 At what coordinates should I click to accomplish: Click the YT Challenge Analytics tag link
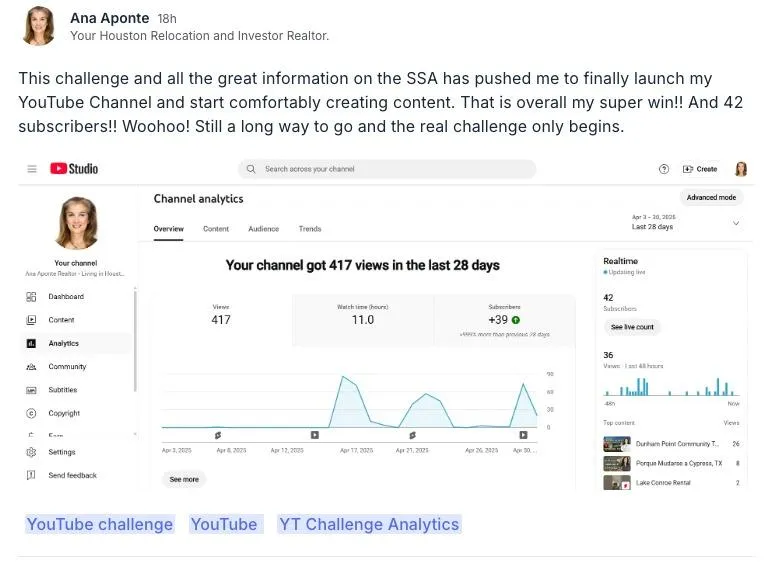click(369, 524)
